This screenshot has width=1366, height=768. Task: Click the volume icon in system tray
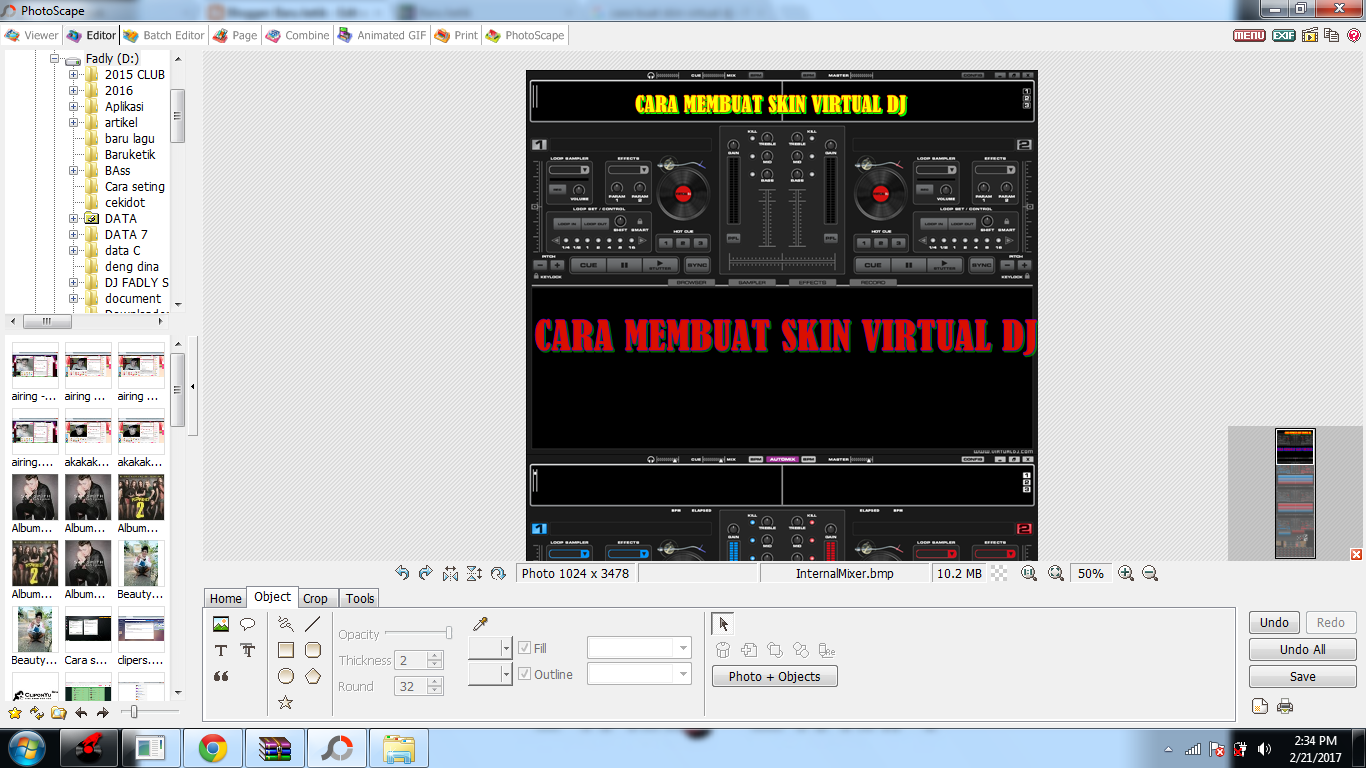(x=1264, y=748)
